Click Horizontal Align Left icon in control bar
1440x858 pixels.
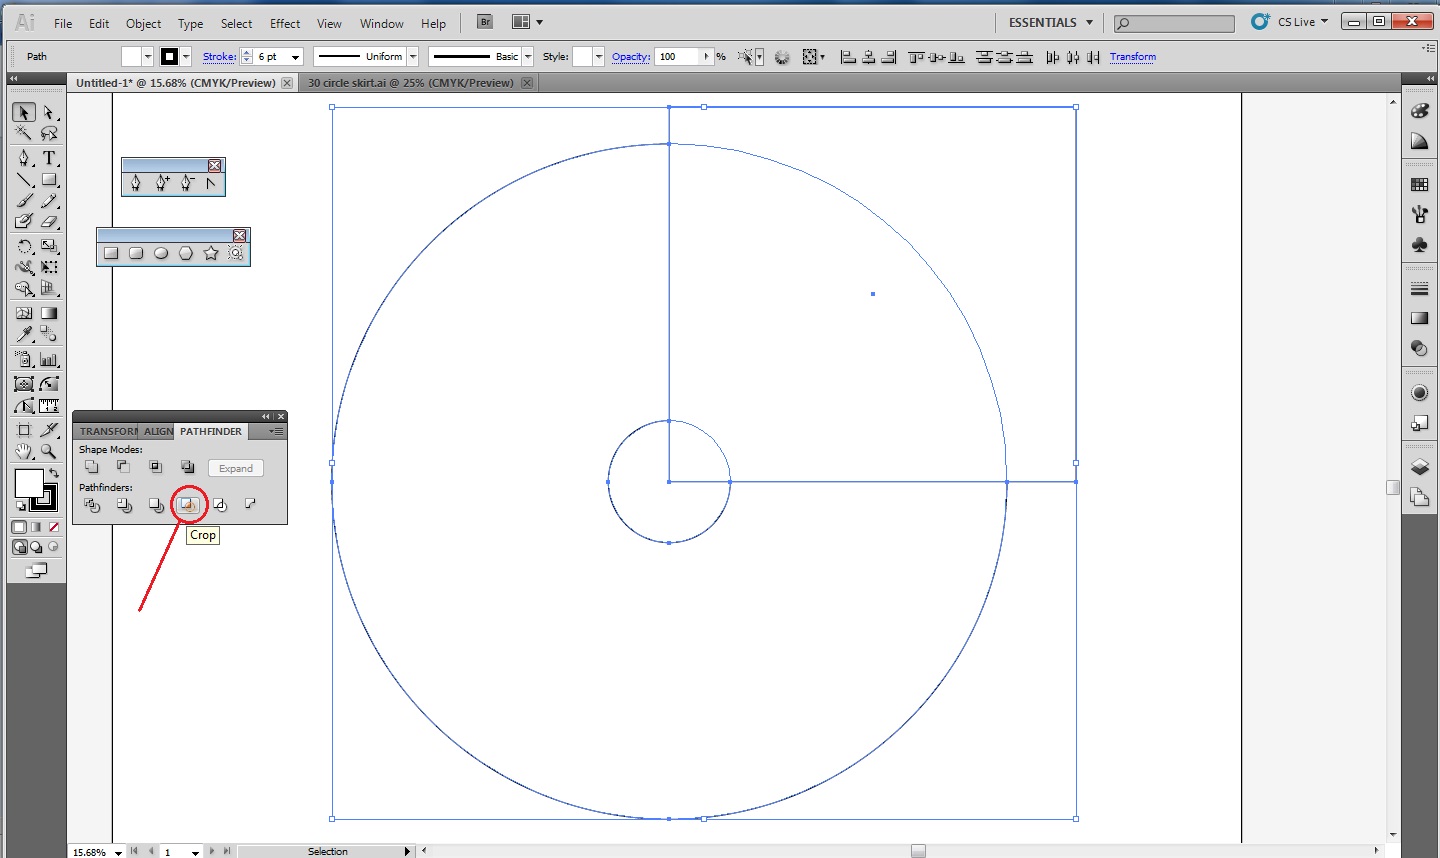[848, 57]
